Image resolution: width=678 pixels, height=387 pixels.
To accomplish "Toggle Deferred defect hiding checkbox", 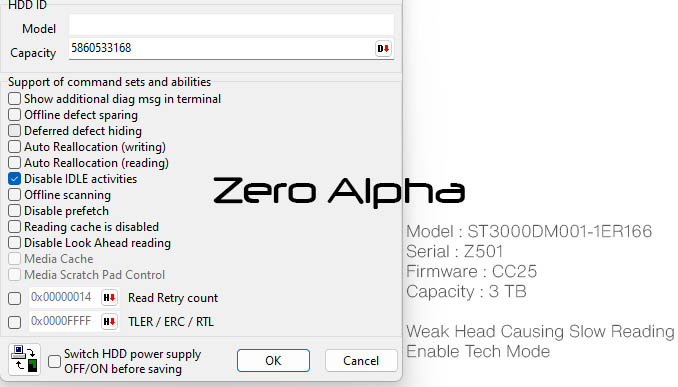I will pos(14,131).
